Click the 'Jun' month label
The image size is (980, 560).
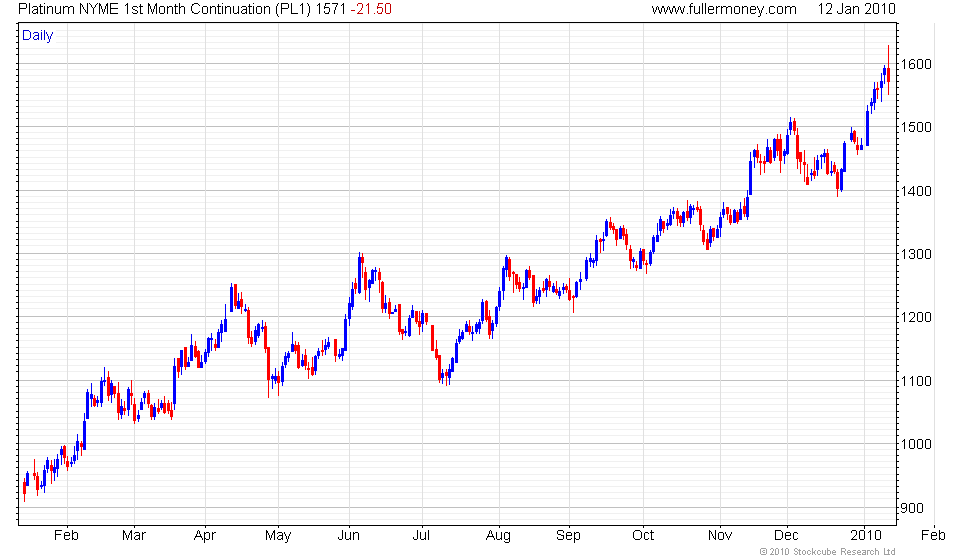click(349, 536)
